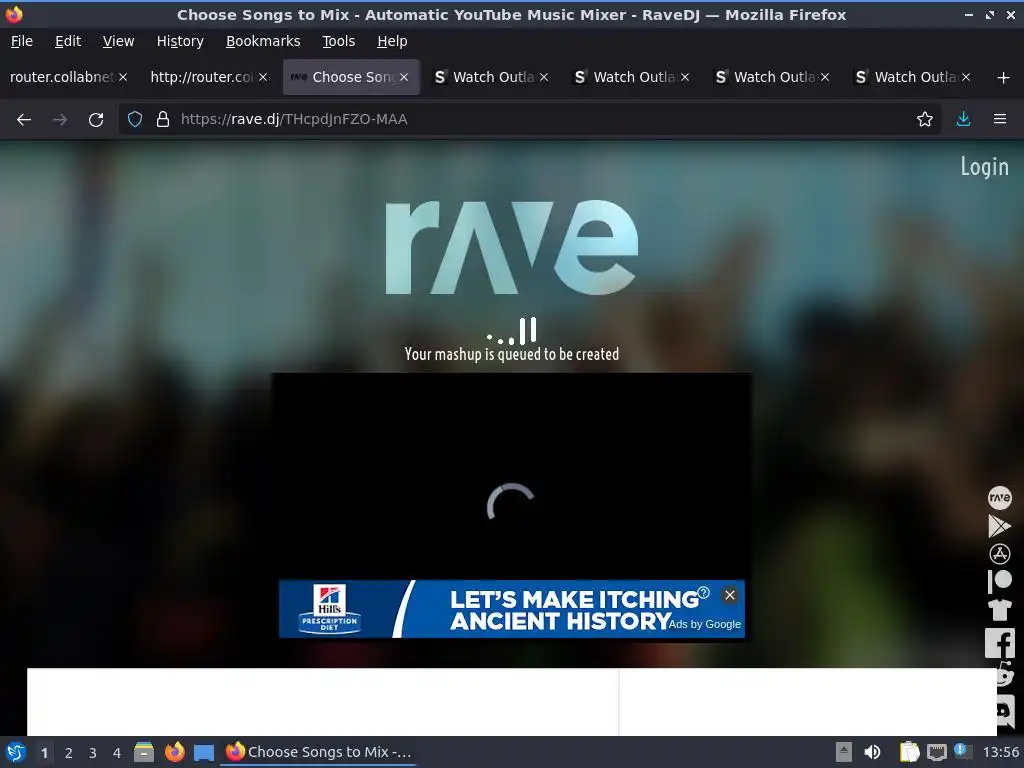The image size is (1024, 768).
Task: Open Firefox downloads panel
Action: coord(963,120)
